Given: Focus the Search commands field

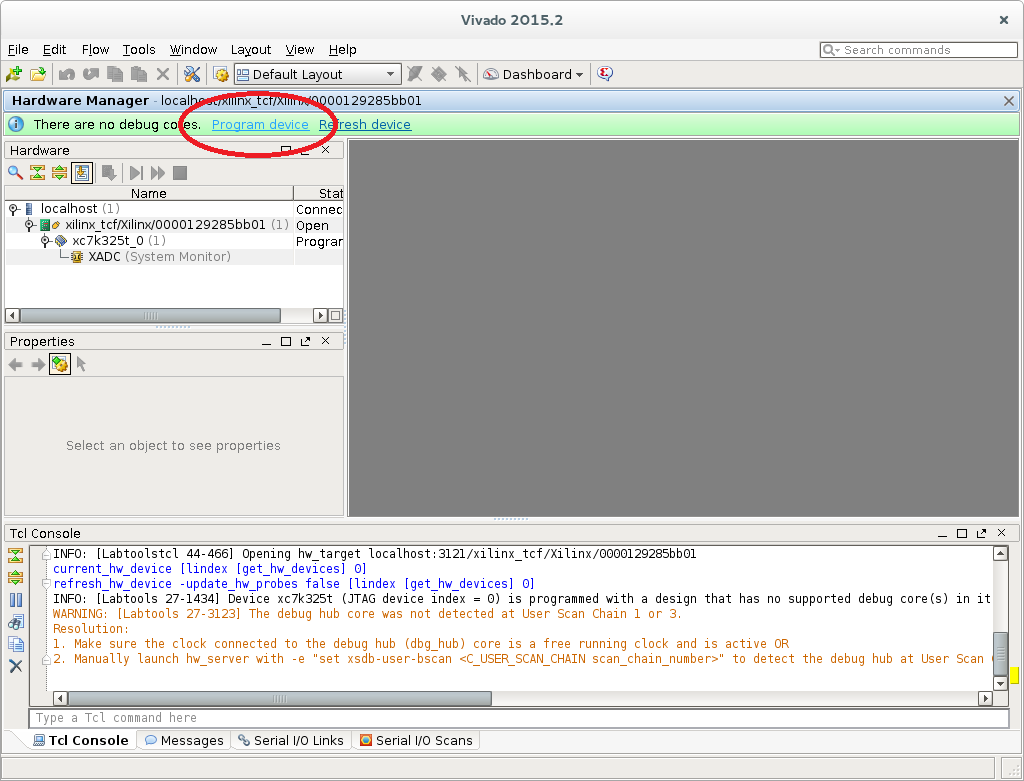Looking at the screenshot, I should click(x=918, y=50).
